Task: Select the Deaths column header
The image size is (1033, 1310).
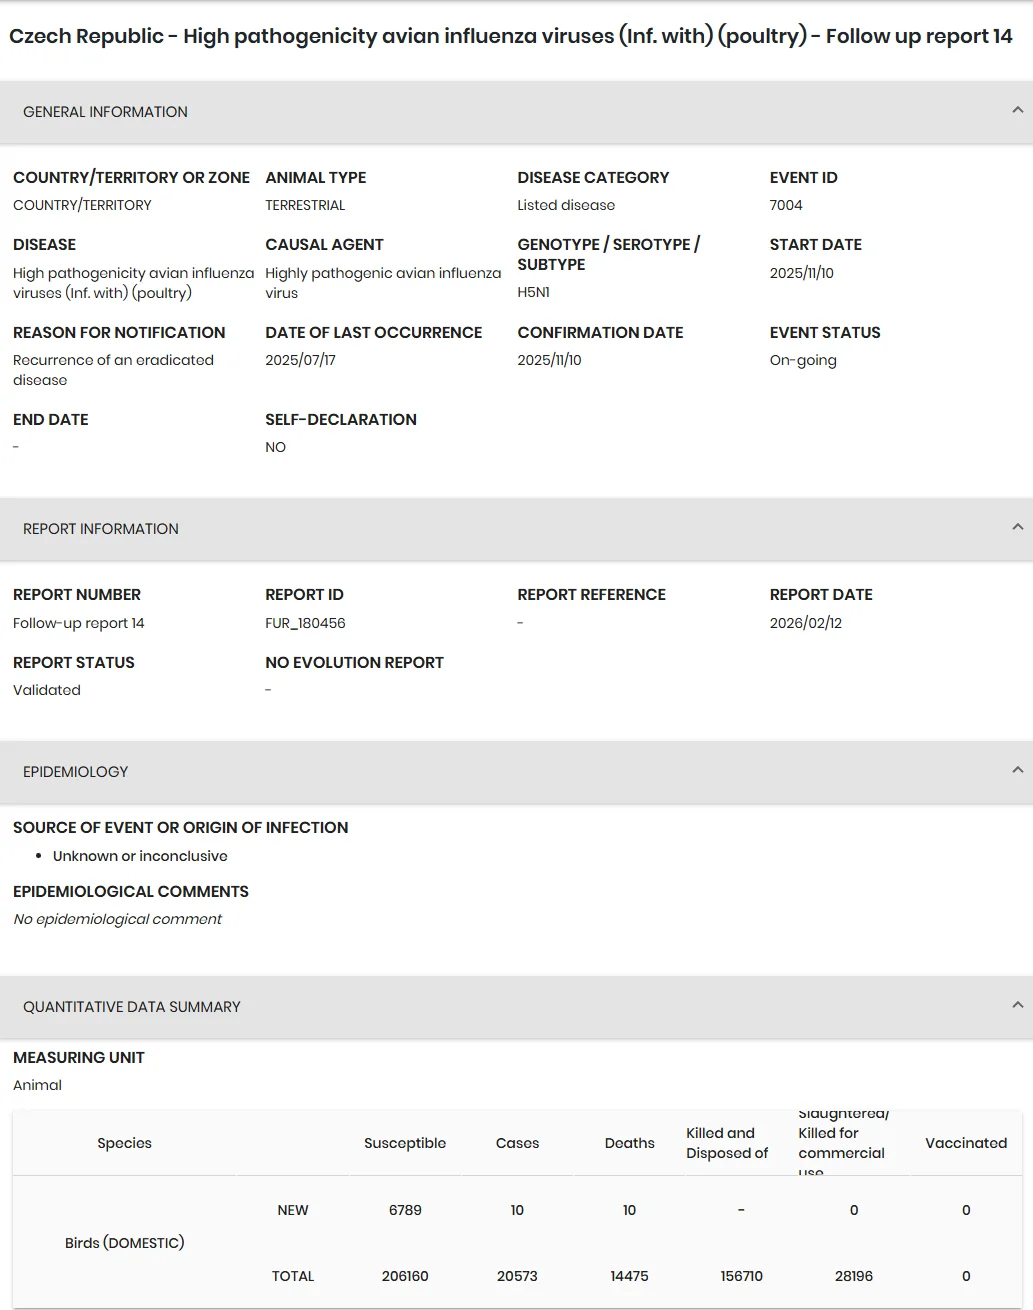Action: point(629,1143)
